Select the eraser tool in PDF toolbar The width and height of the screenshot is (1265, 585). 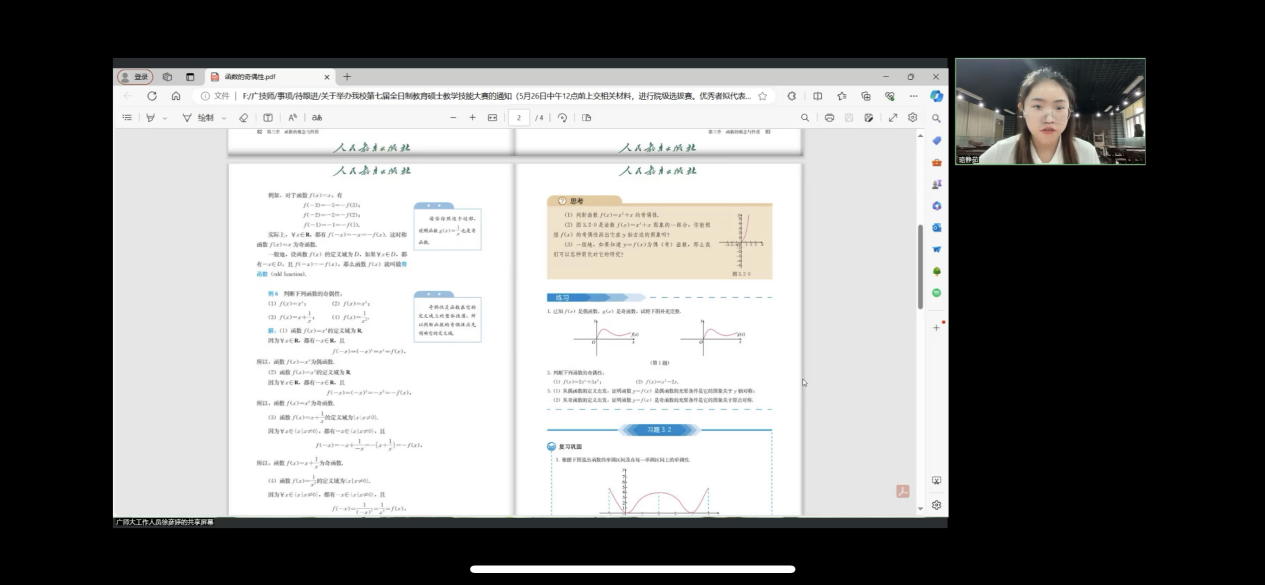click(x=244, y=118)
